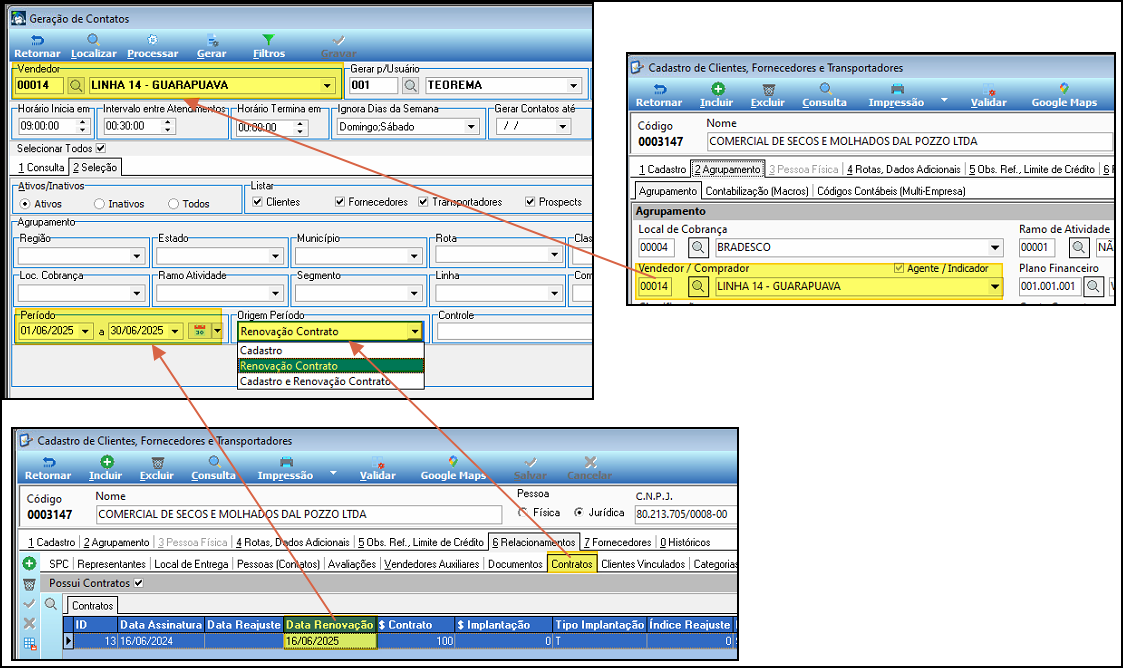
Task: Click the magnifier icon beside Contratos grid tab
Action: (x=51, y=604)
